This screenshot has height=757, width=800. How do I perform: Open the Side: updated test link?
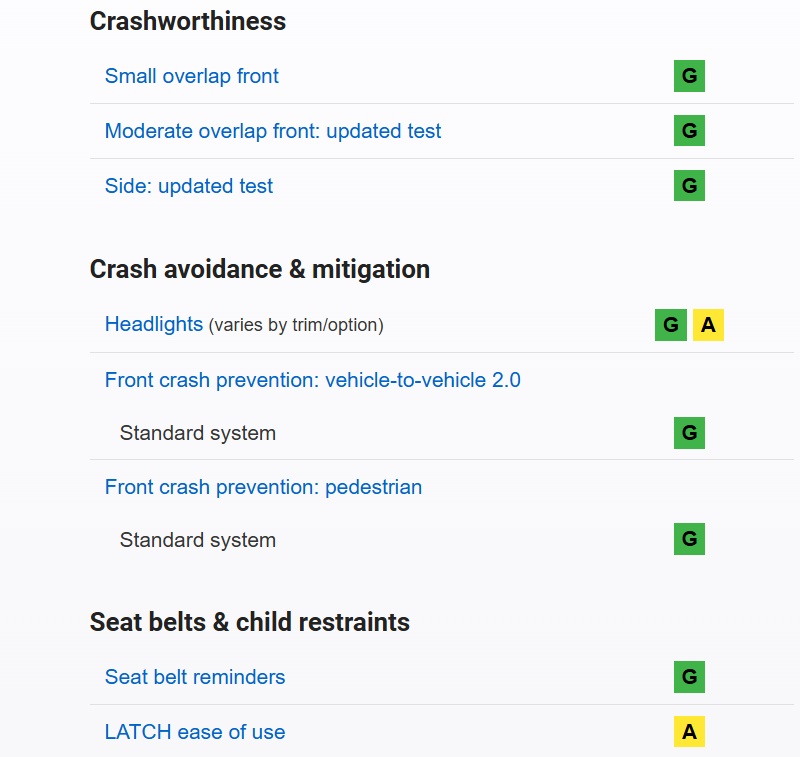[x=189, y=186]
